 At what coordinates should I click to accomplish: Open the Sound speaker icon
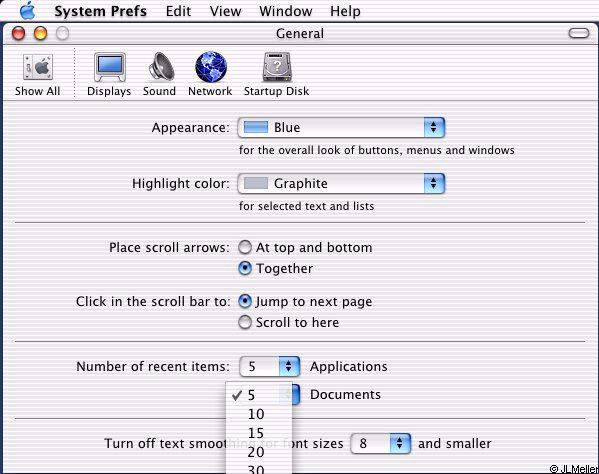pyautogui.click(x=161, y=67)
